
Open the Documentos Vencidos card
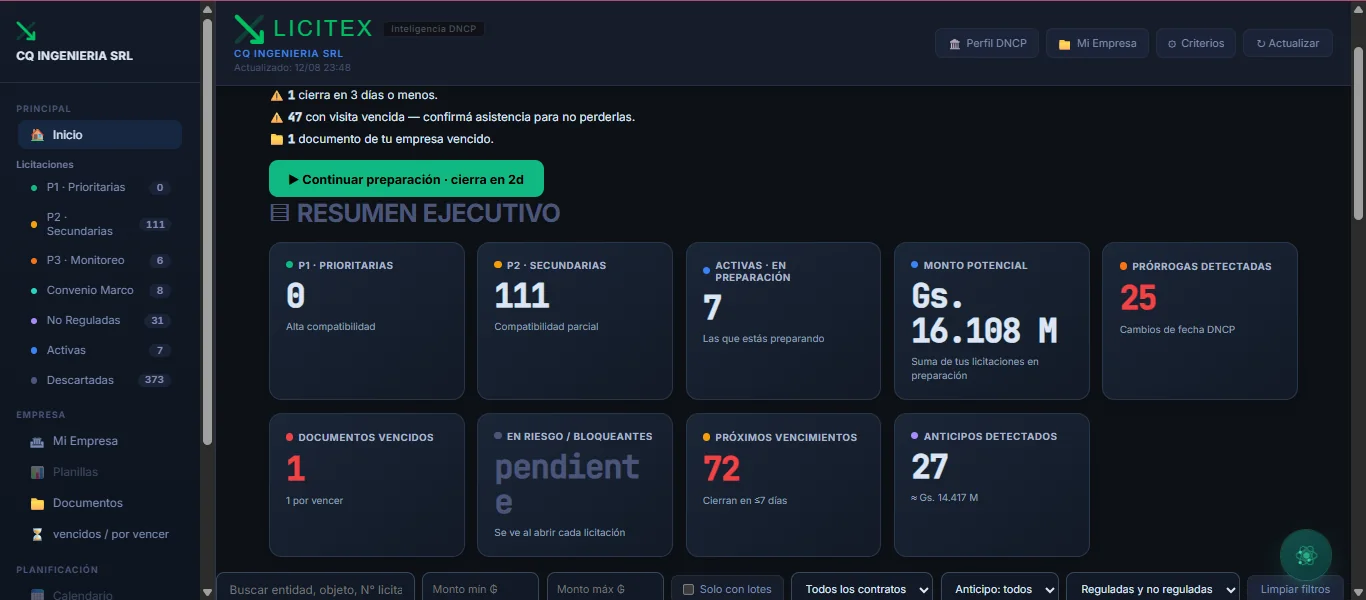click(367, 485)
